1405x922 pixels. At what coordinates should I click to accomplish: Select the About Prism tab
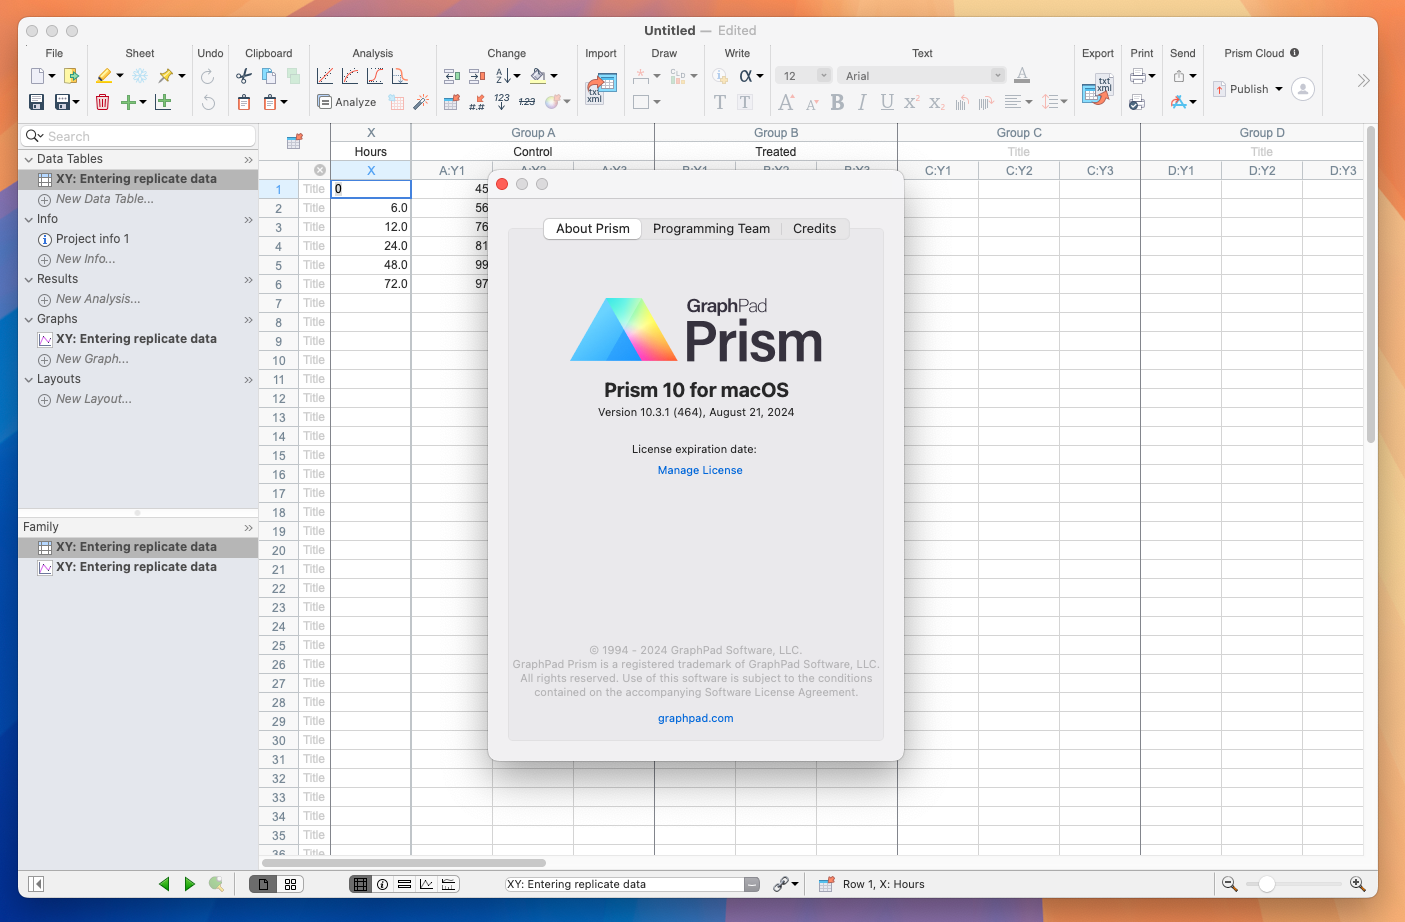coord(593,229)
